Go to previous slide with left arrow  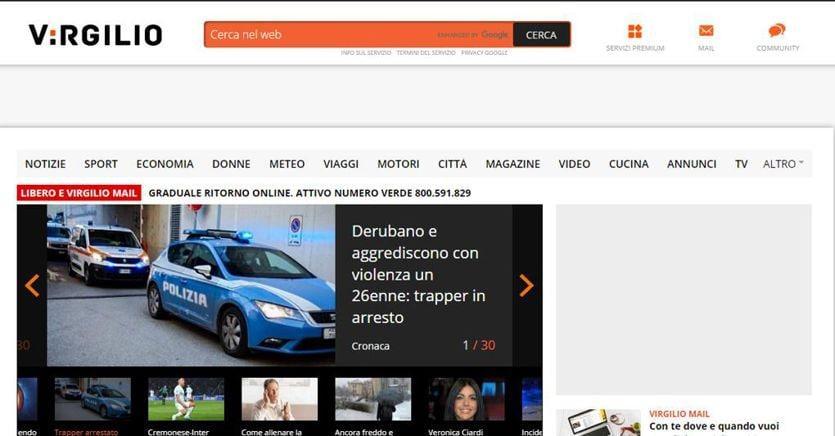[x=32, y=286]
